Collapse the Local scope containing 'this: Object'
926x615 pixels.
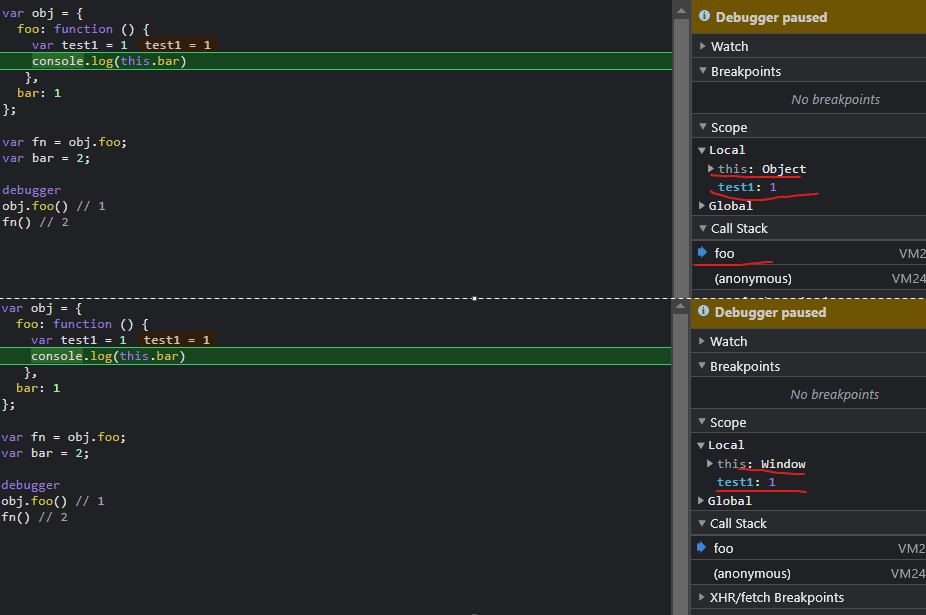[702, 150]
